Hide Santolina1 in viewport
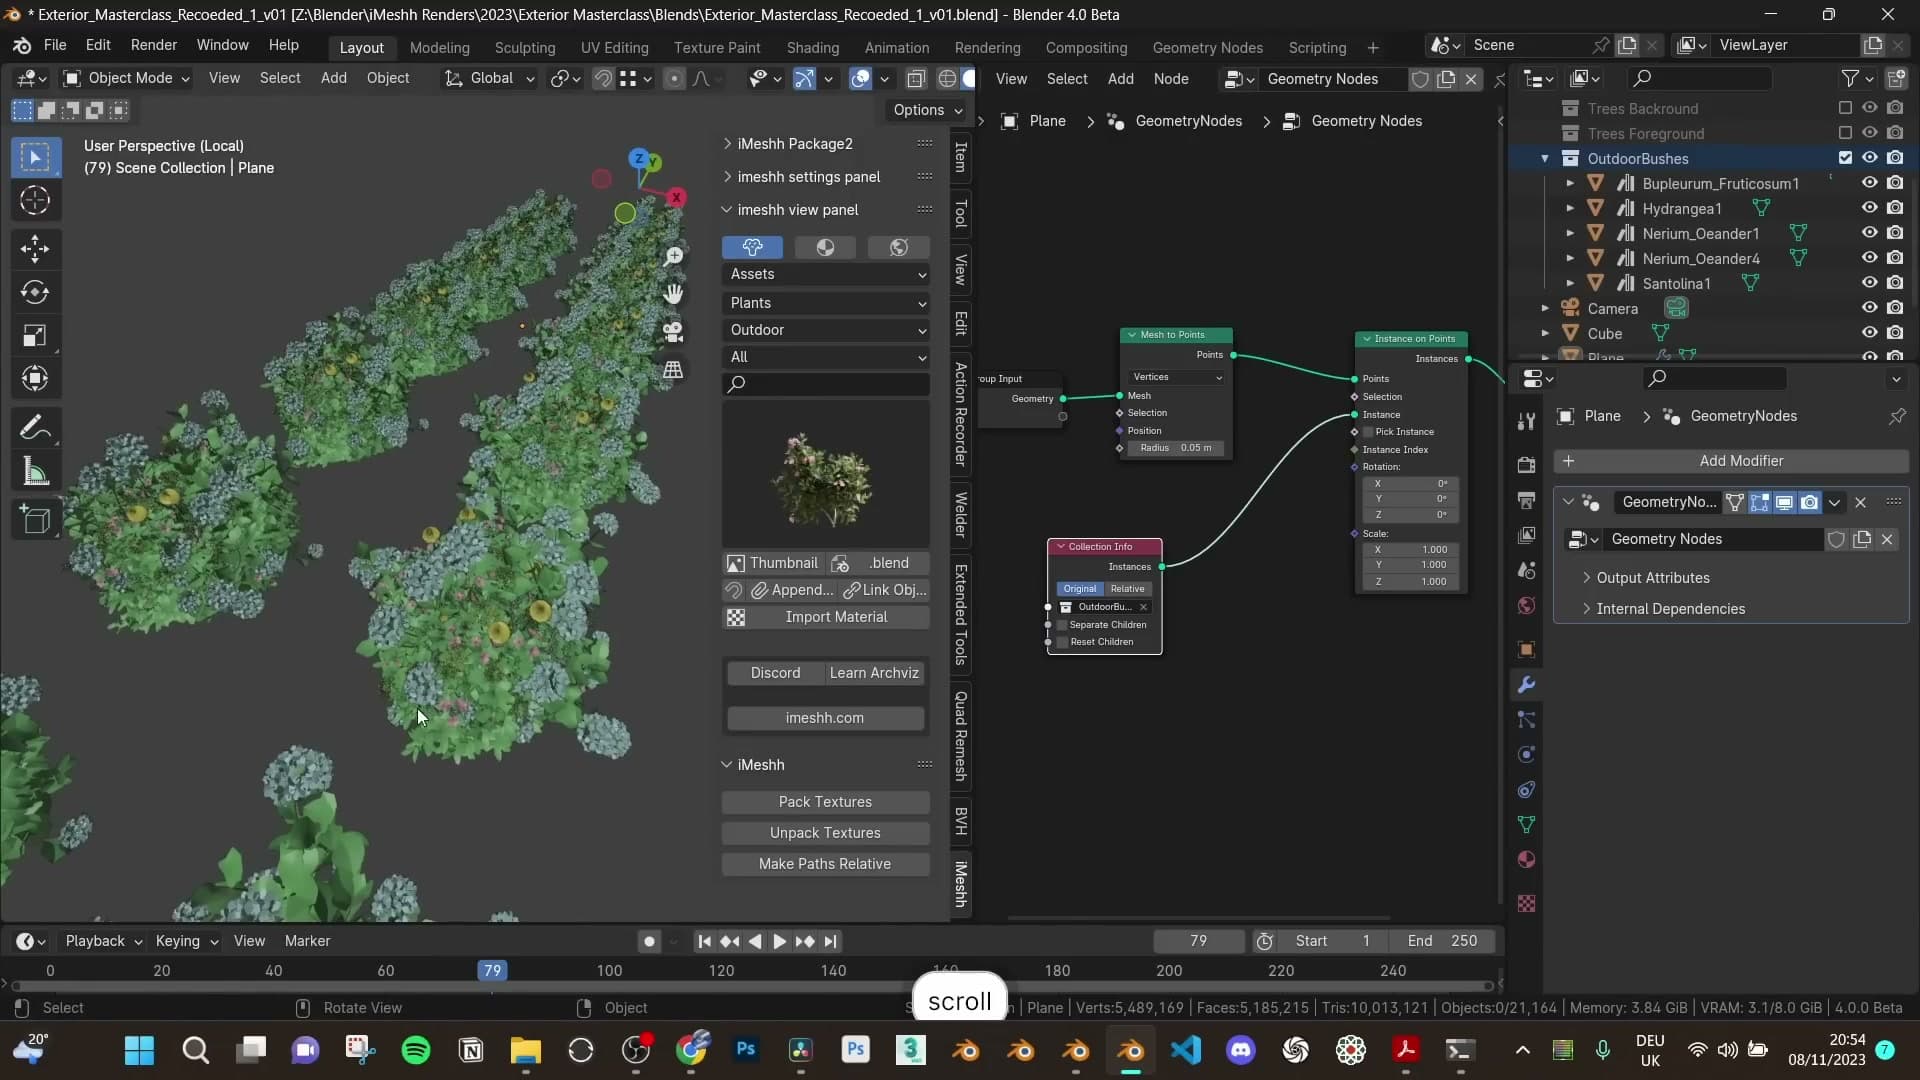This screenshot has height=1080, width=1920. (1869, 283)
